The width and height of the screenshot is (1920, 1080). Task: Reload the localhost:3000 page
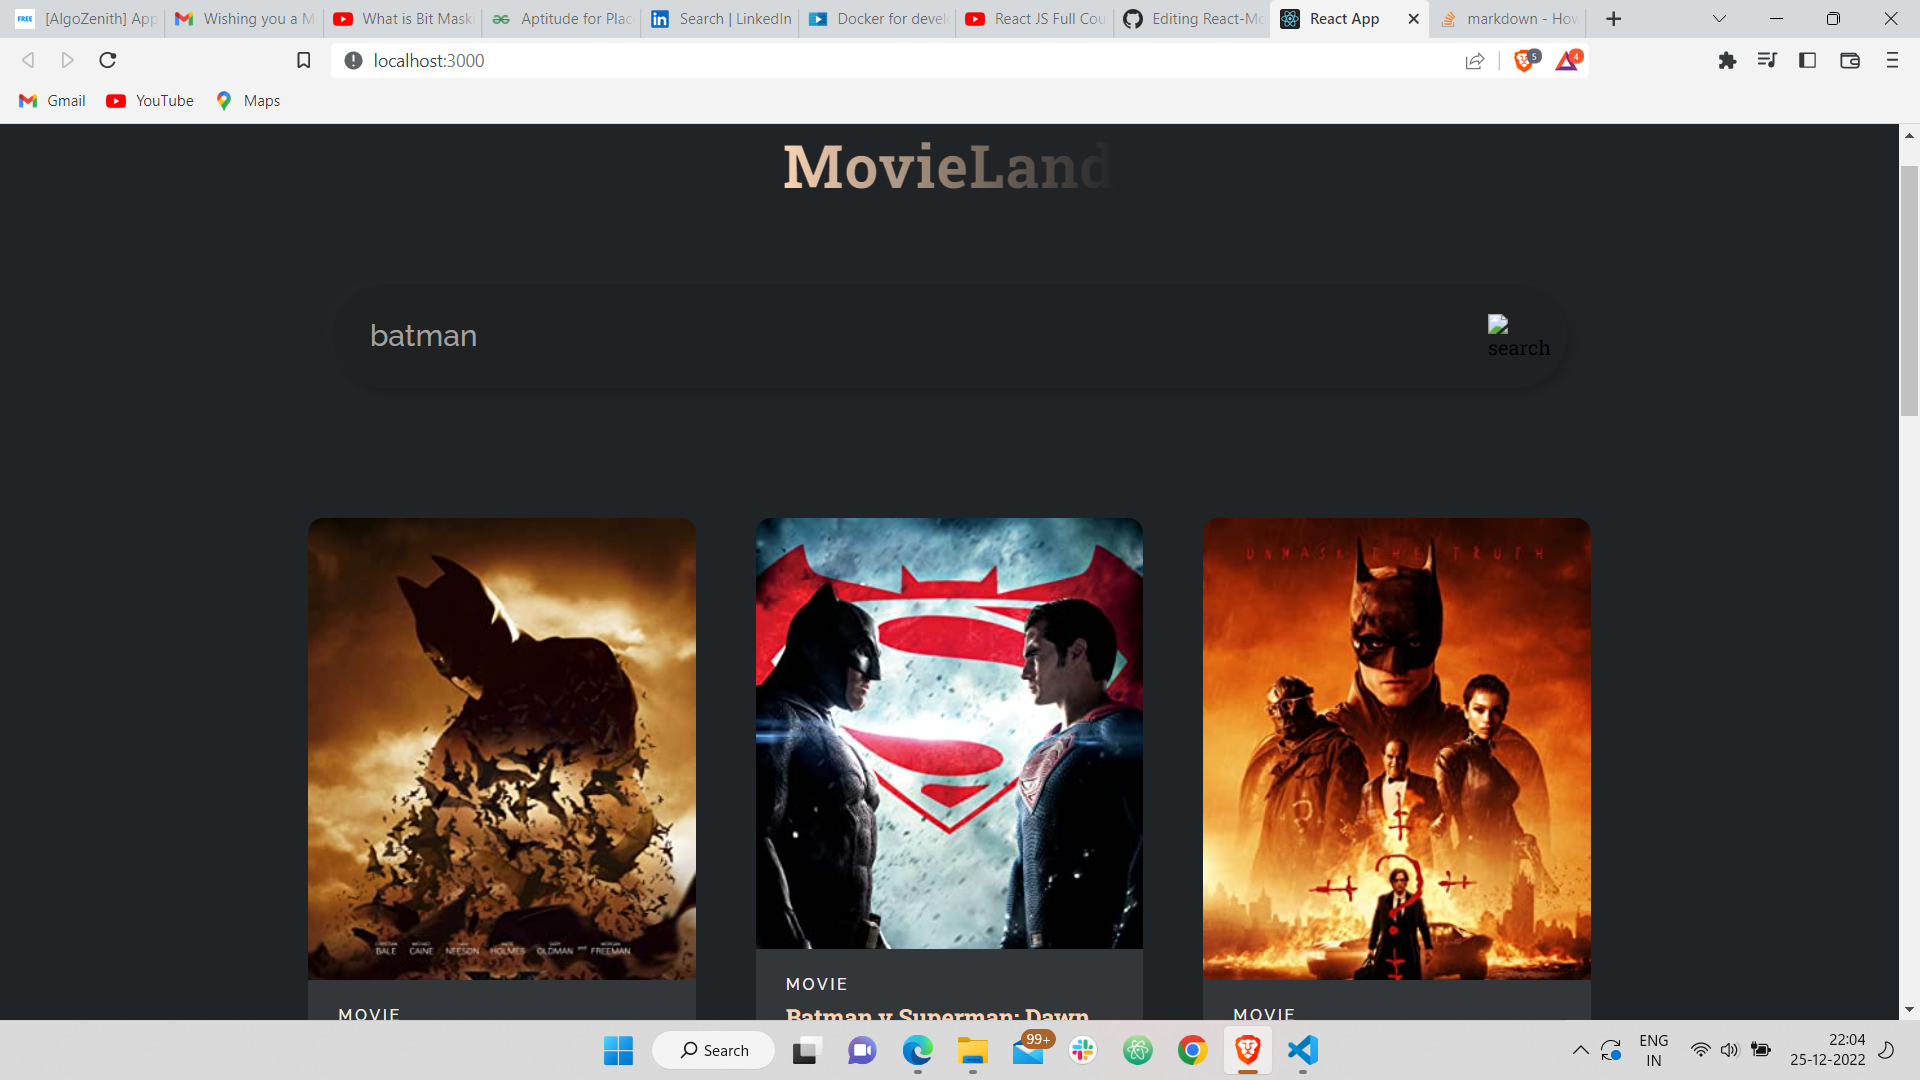[x=107, y=60]
